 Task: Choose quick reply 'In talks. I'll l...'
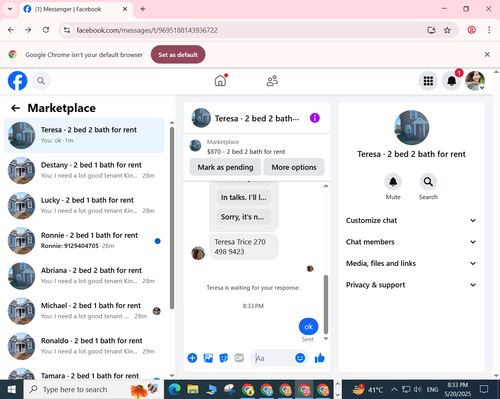coord(243,197)
